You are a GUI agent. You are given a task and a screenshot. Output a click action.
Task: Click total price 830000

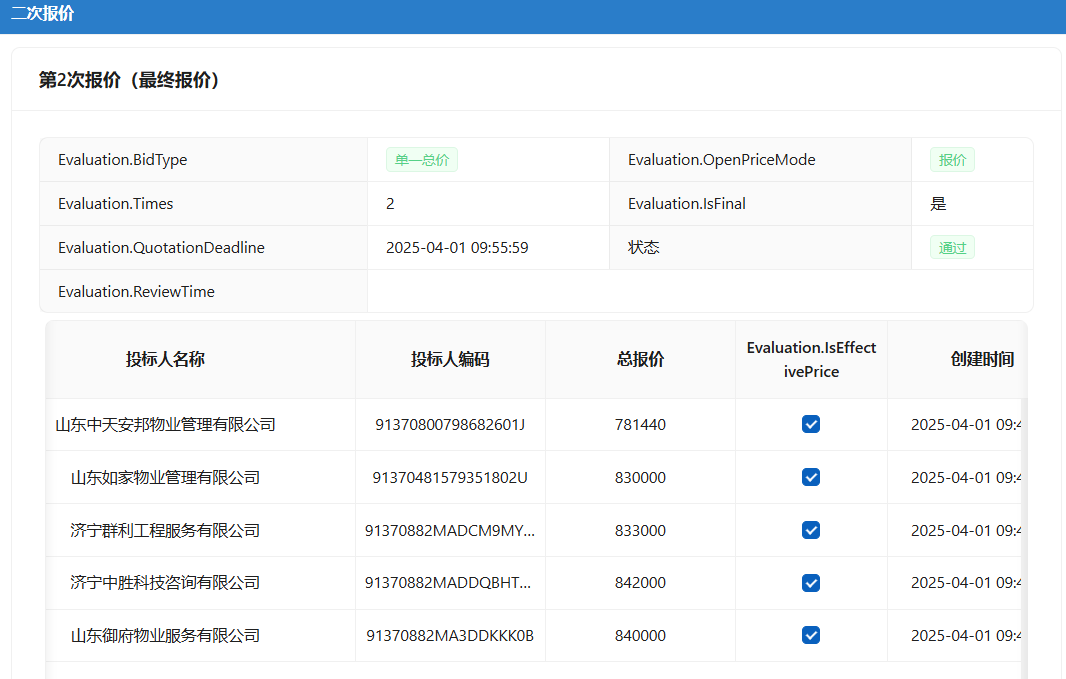640,478
